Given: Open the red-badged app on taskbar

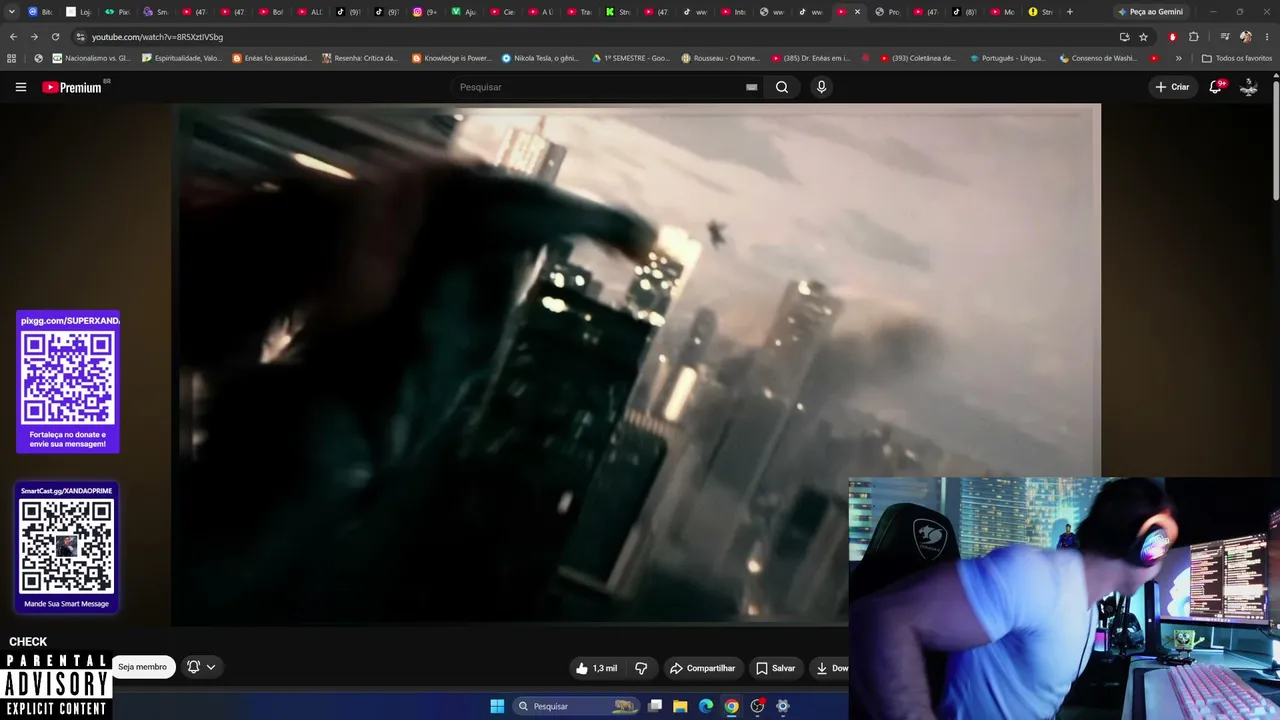Looking at the screenshot, I should (x=757, y=706).
